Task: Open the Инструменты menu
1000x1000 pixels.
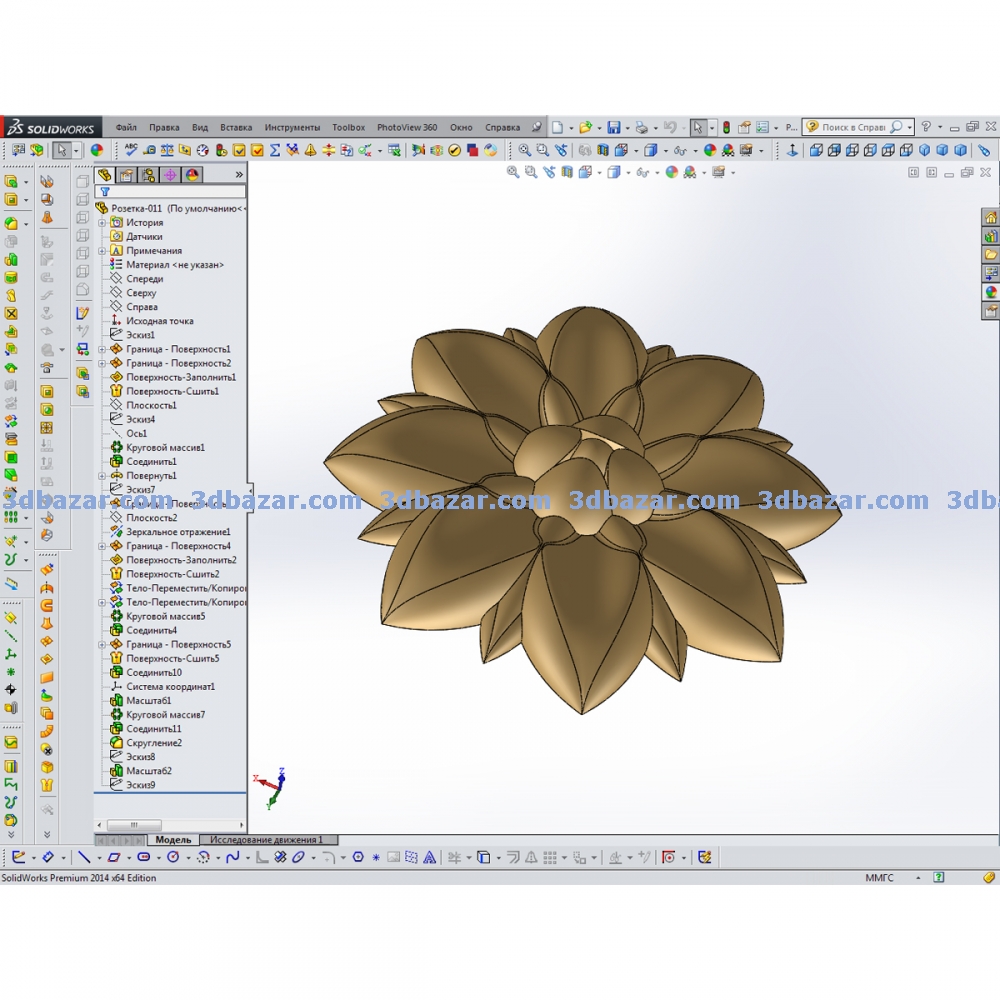Action: pos(292,128)
